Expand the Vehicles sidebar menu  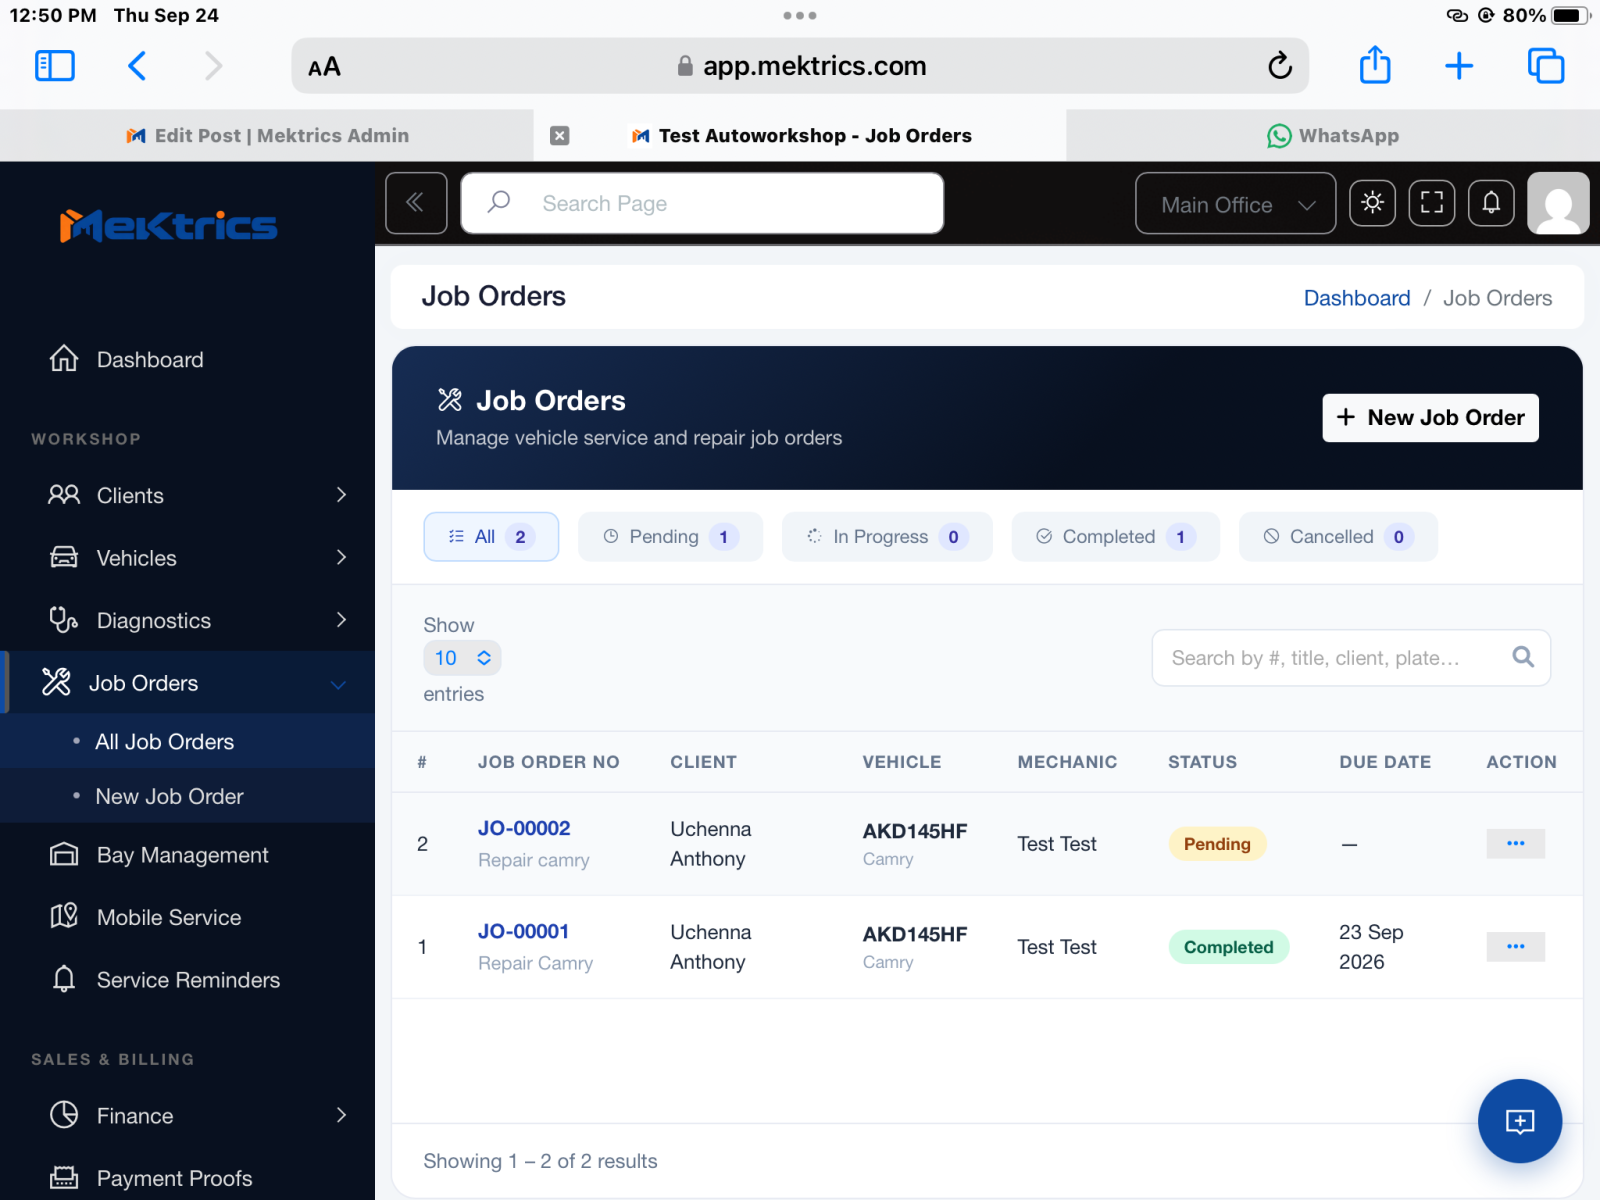(187, 558)
